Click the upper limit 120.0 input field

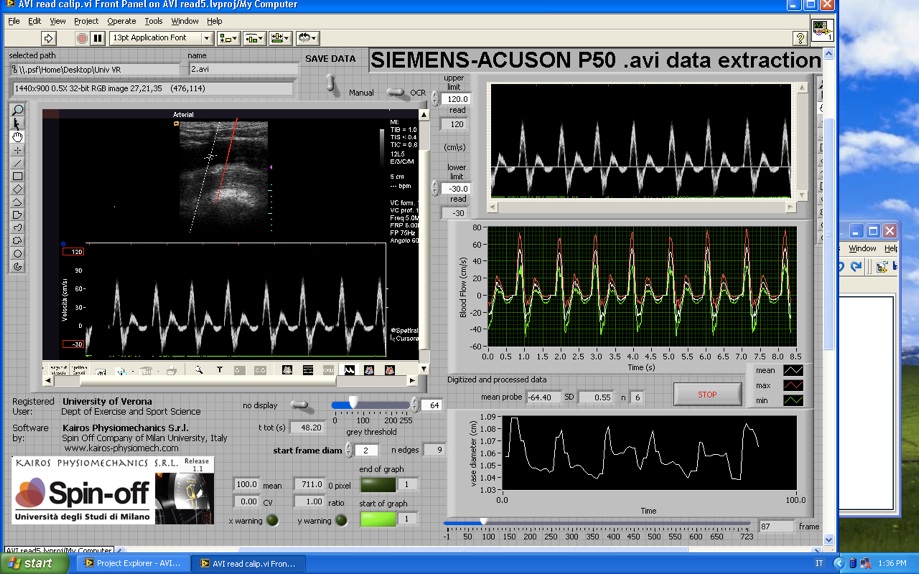tap(455, 99)
